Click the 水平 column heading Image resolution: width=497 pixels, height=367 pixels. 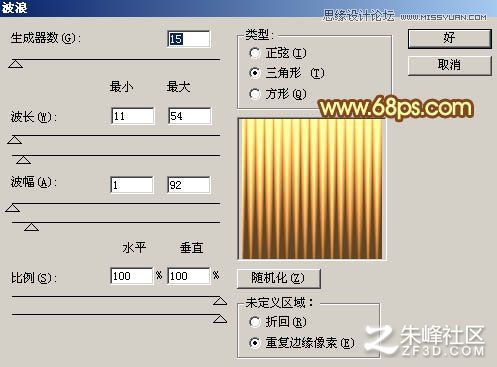[134, 248]
